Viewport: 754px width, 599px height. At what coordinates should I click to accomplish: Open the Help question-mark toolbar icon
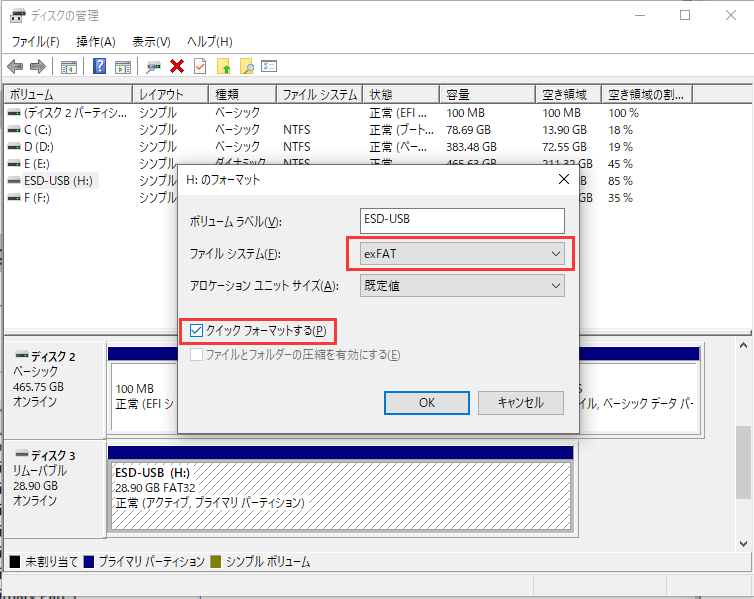click(x=100, y=66)
